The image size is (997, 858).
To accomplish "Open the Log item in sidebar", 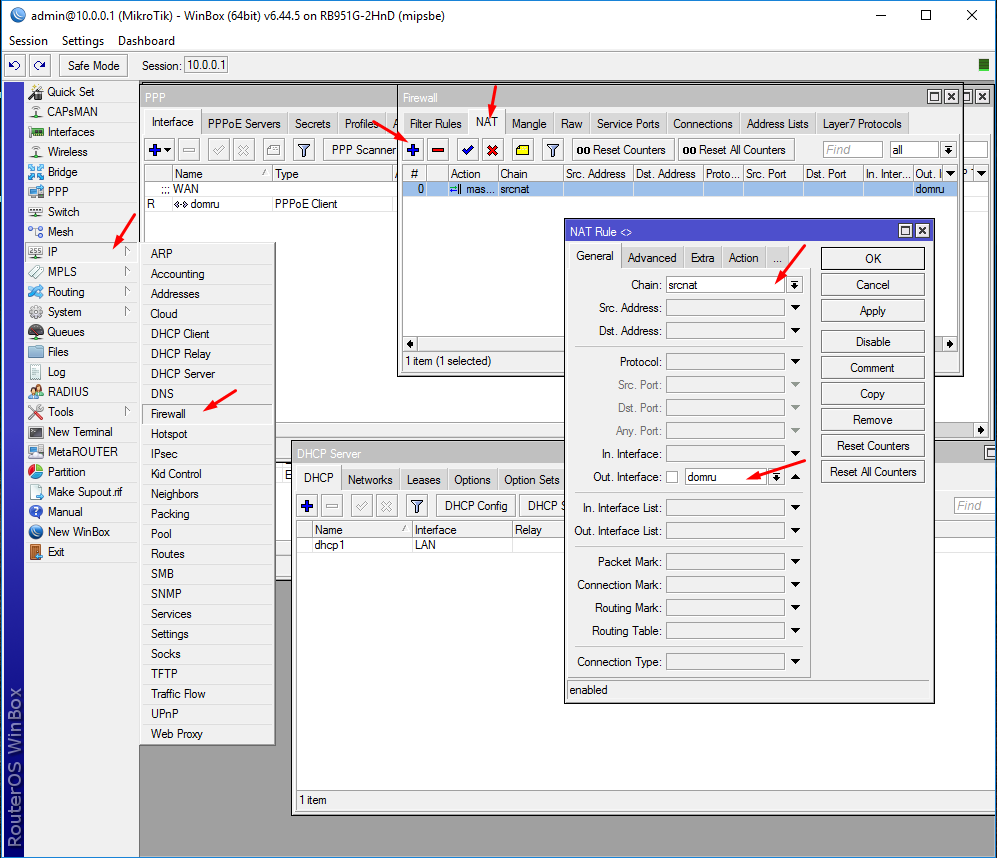I will 57,372.
